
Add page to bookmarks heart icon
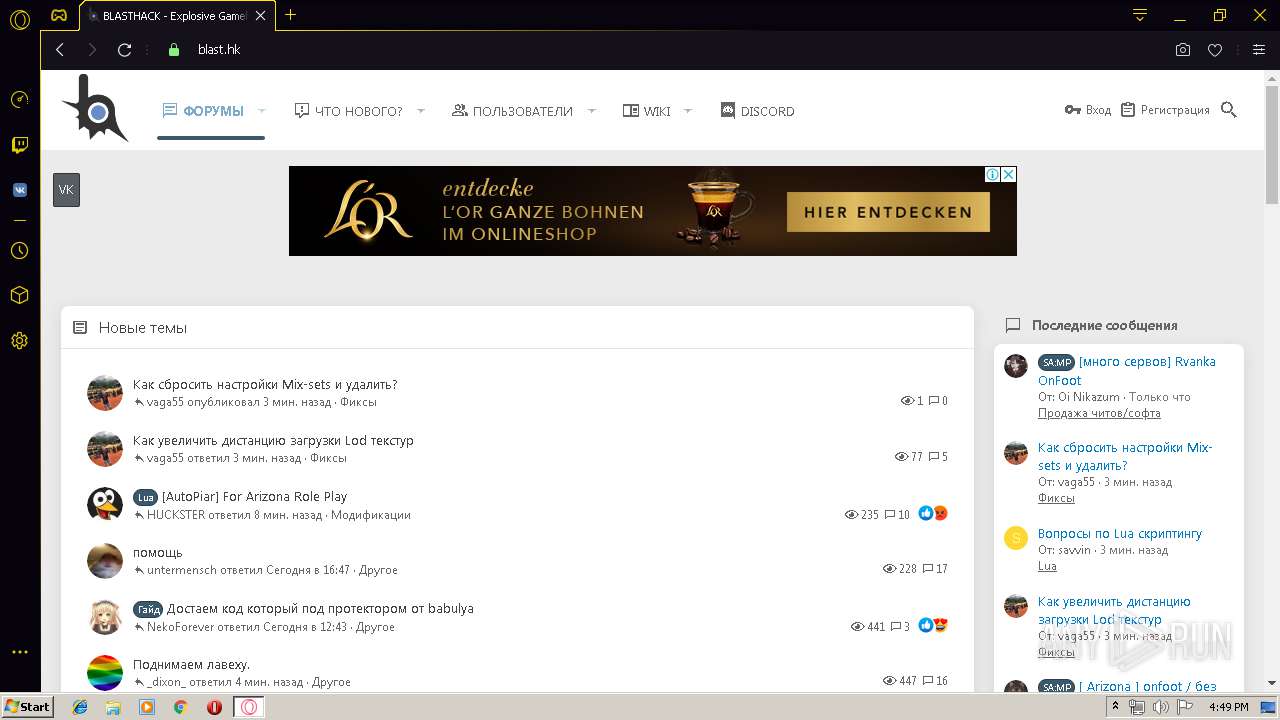coord(1215,49)
